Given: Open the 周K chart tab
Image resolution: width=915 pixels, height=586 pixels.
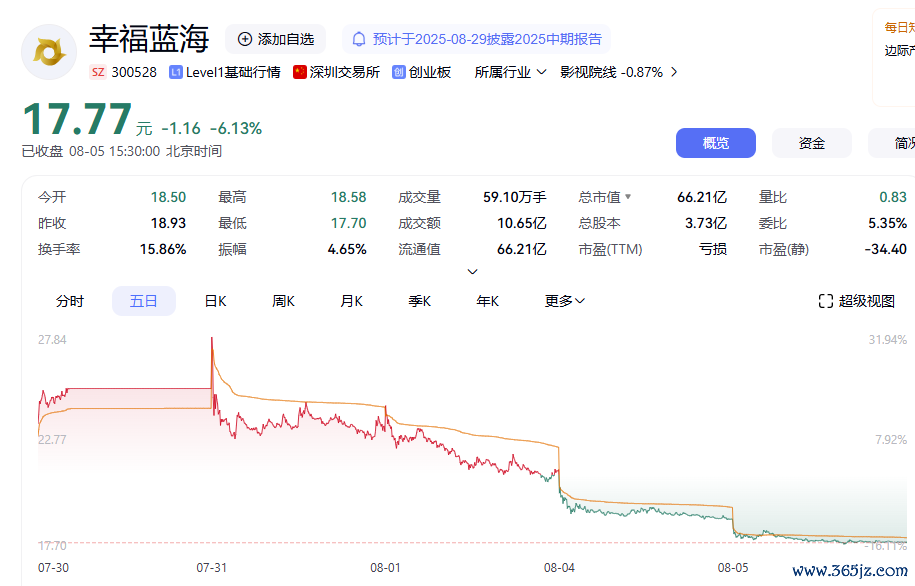Looking at the screenshot, I should (283, 301).
